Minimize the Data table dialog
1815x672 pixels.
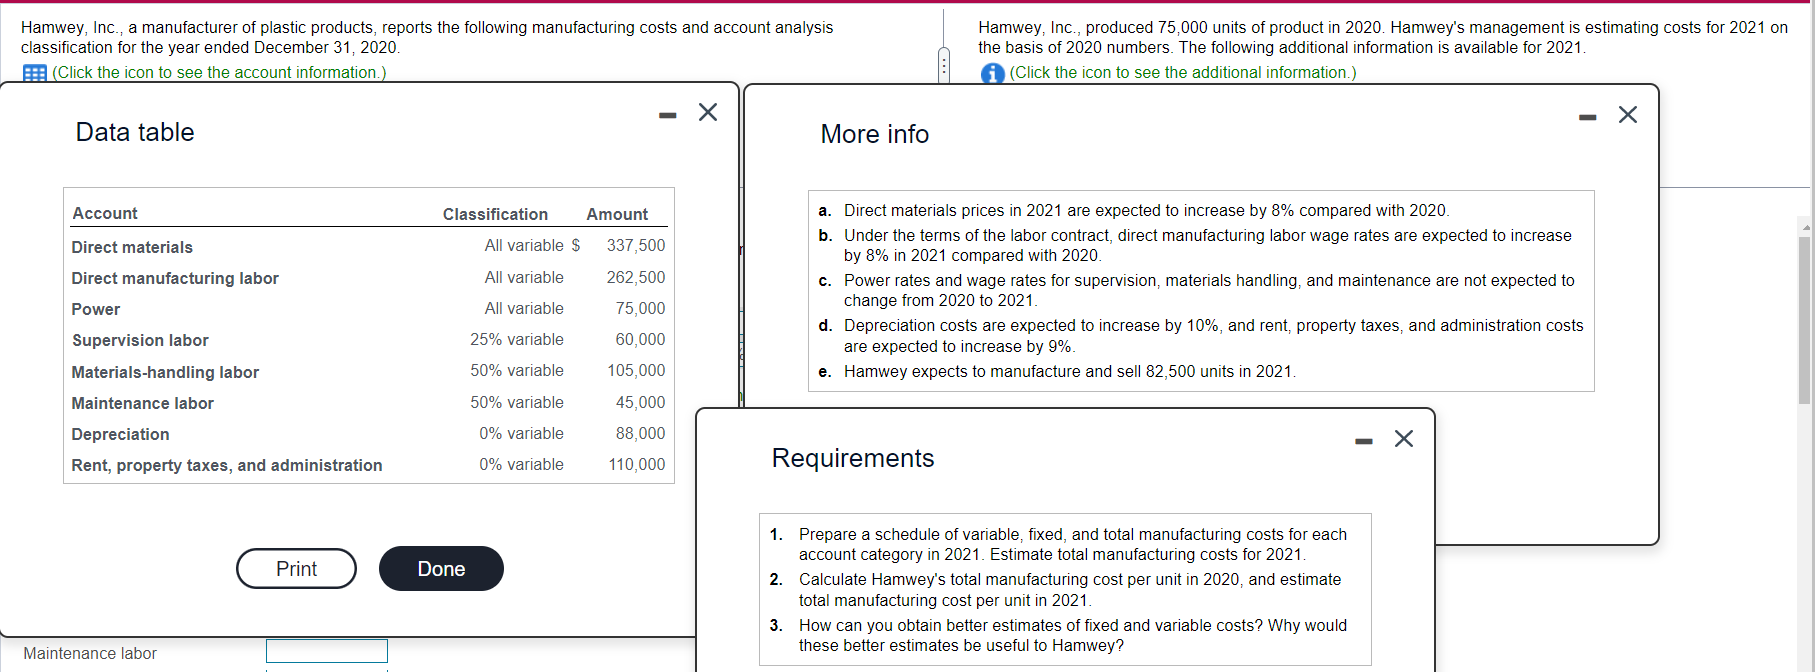[x=667, y=116]
